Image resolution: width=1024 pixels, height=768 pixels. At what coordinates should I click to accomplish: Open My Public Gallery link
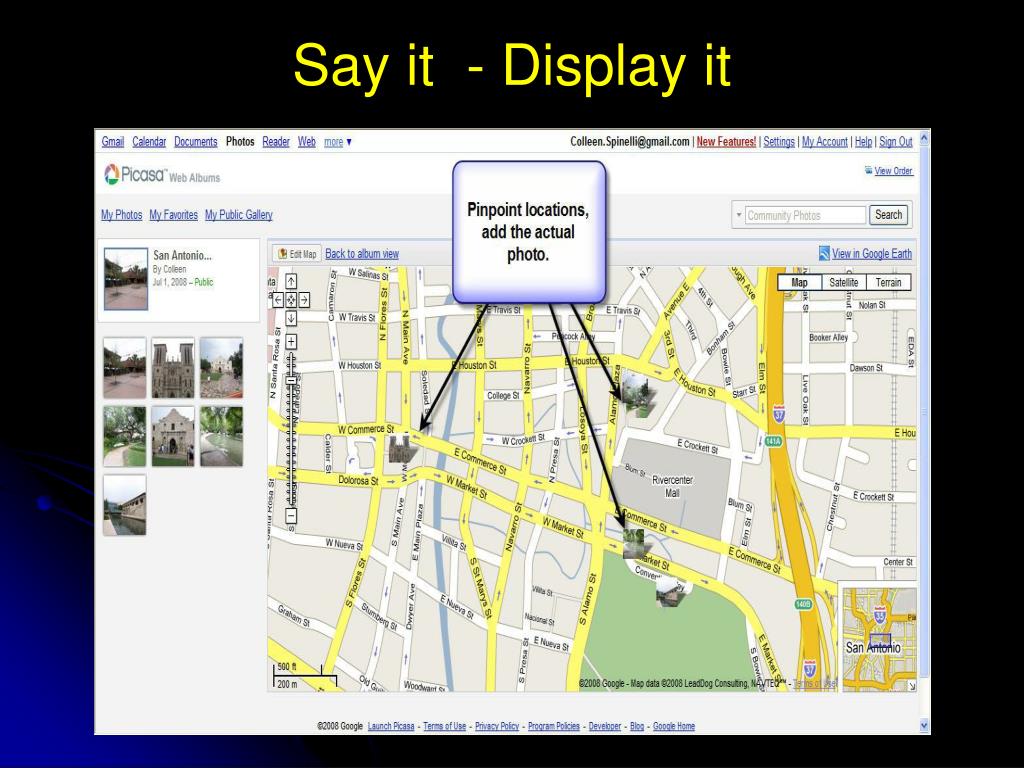[x=238, y=215]
